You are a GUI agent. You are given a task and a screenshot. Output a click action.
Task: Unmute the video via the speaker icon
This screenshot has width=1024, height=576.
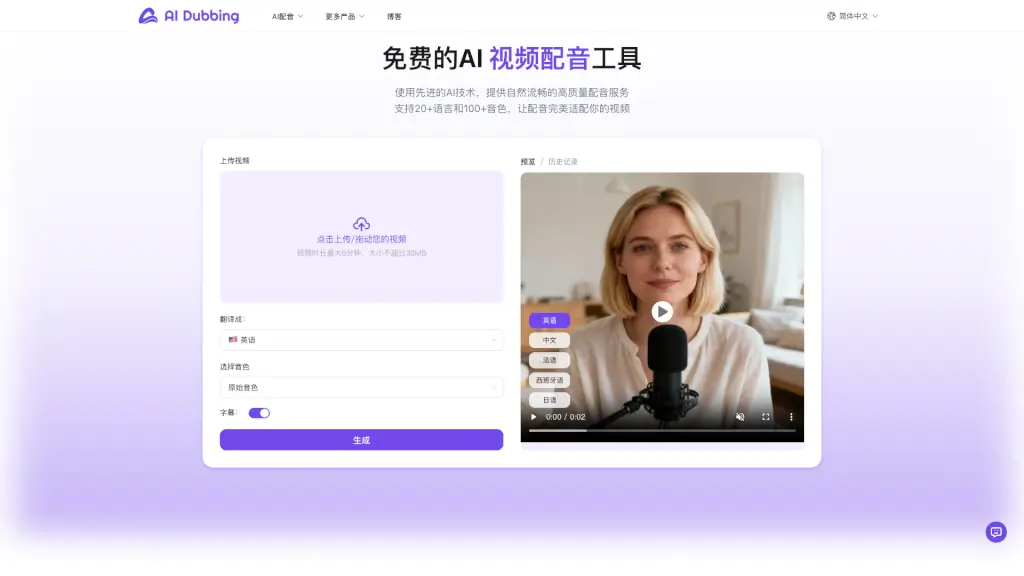coord(740,417)
